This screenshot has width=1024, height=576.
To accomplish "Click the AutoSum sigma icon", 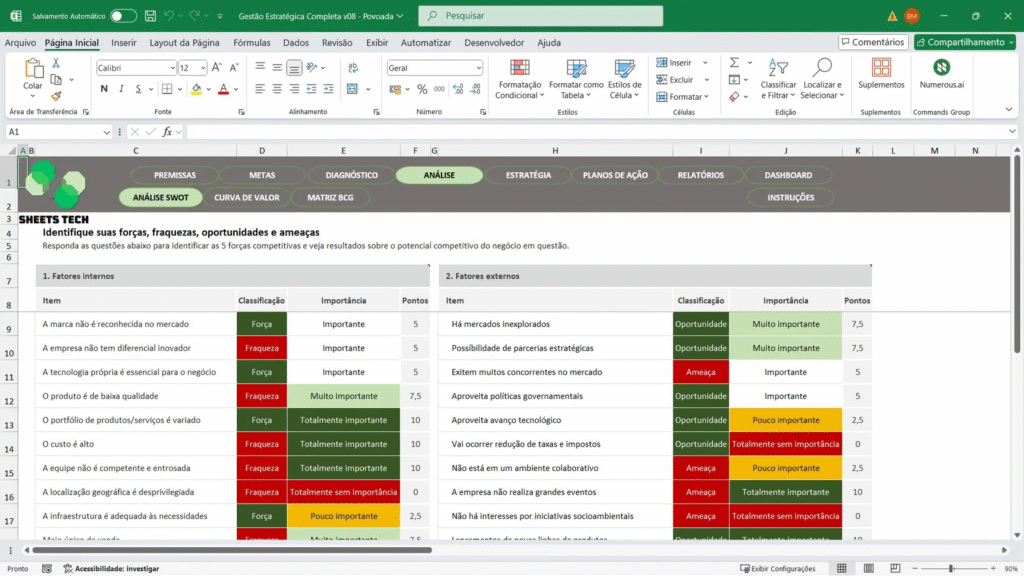I will click(735, 62).
